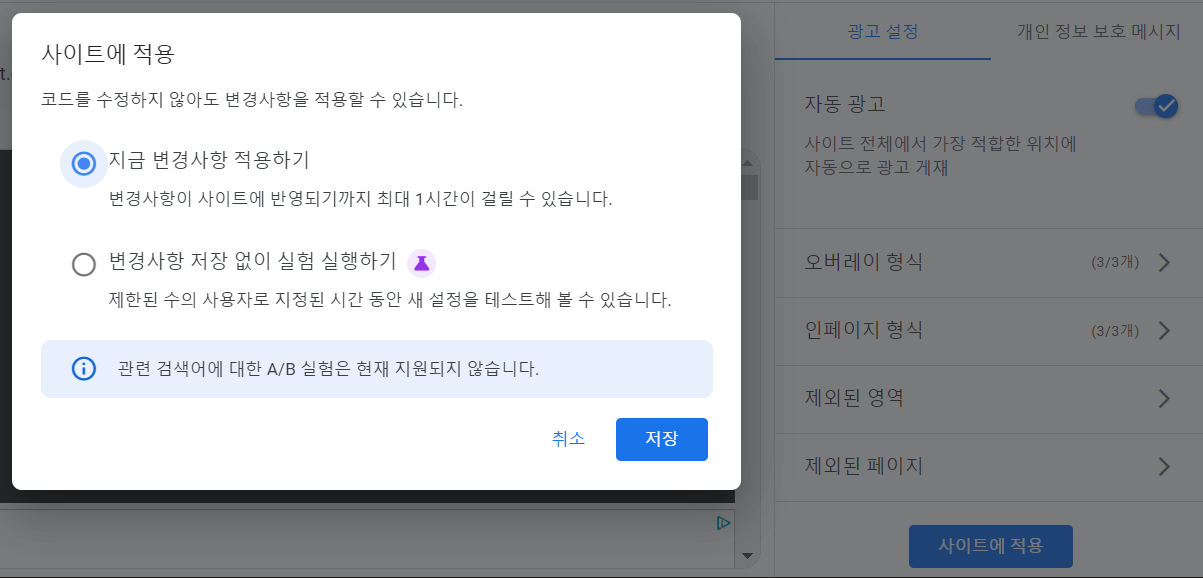Click the purple experiment flask icon
The width and height of the screenshot is (1203, 578).
click(x=421, y=263)
